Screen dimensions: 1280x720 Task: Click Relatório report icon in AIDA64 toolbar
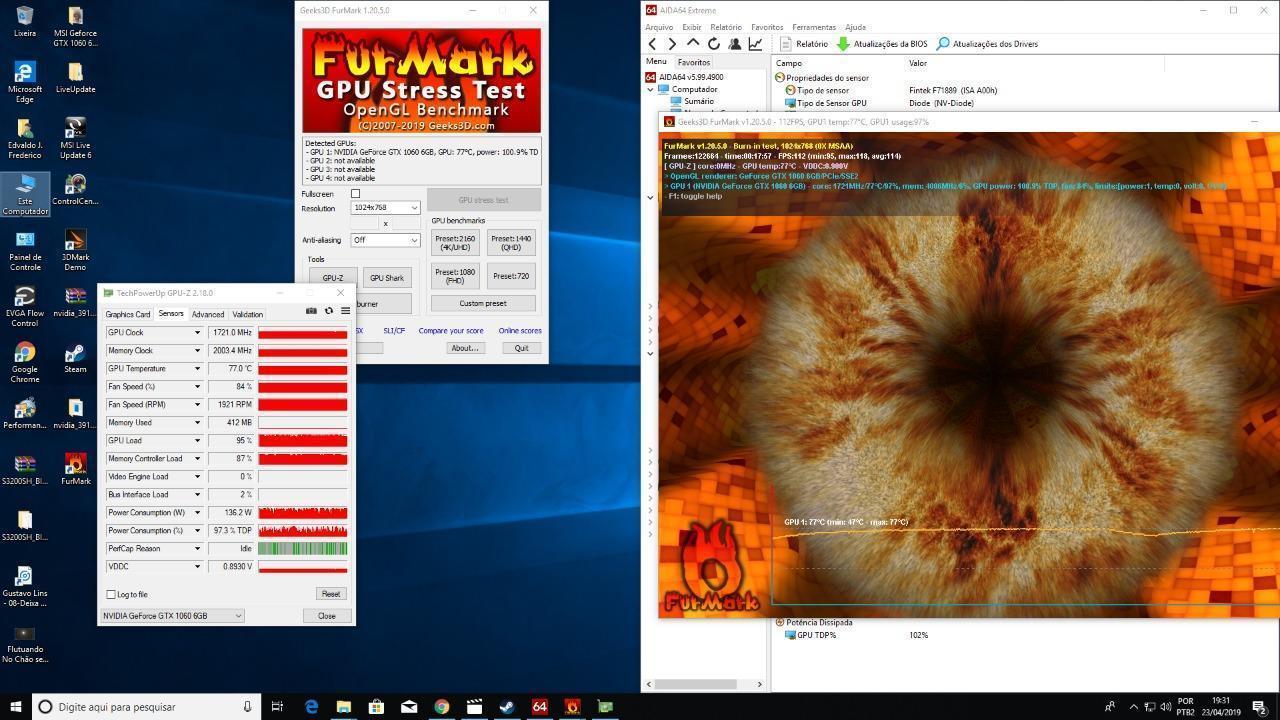point(786,44)
